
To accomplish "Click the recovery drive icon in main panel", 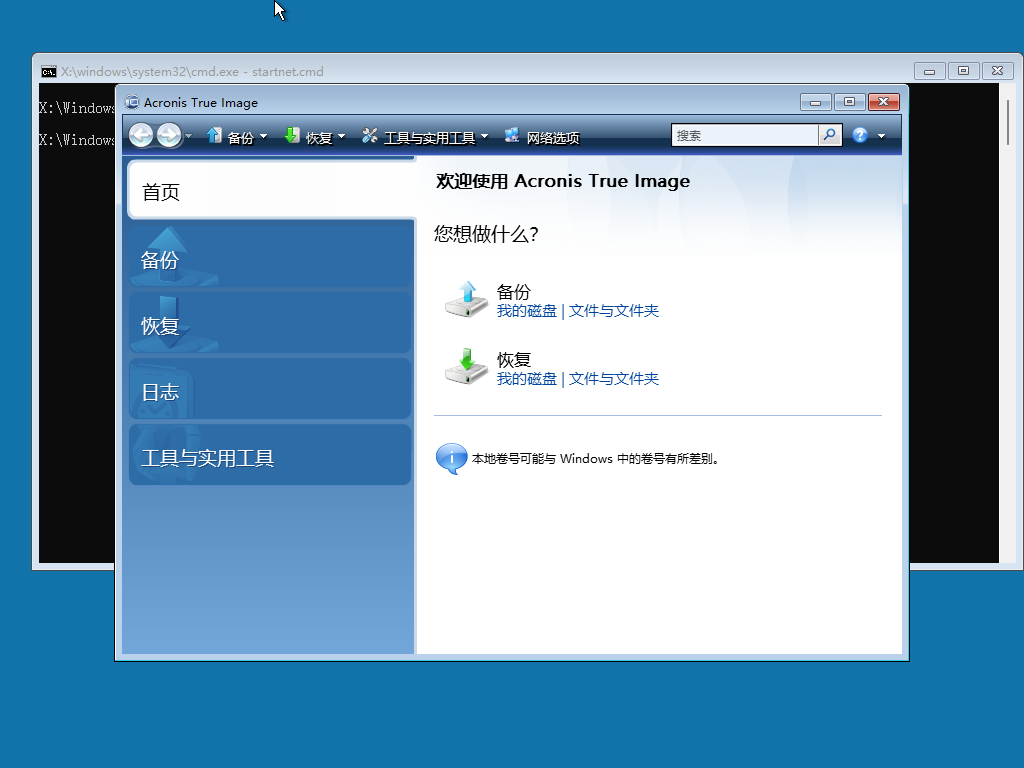I will 466,367.
